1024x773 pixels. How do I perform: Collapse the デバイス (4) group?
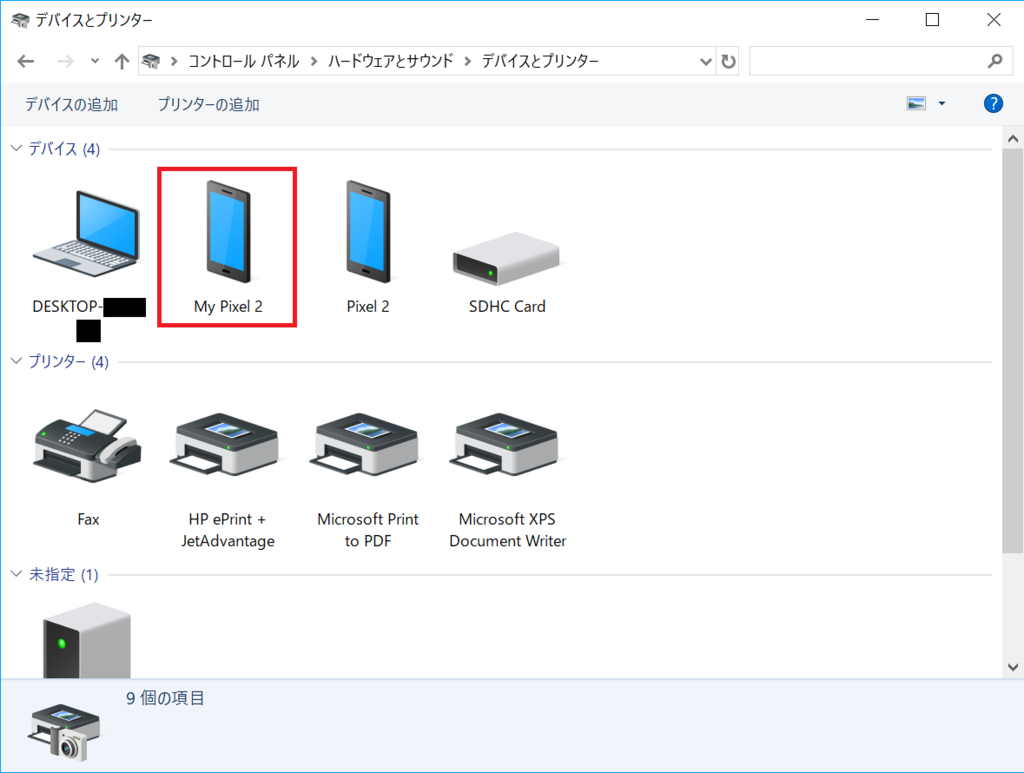(16, 148)
